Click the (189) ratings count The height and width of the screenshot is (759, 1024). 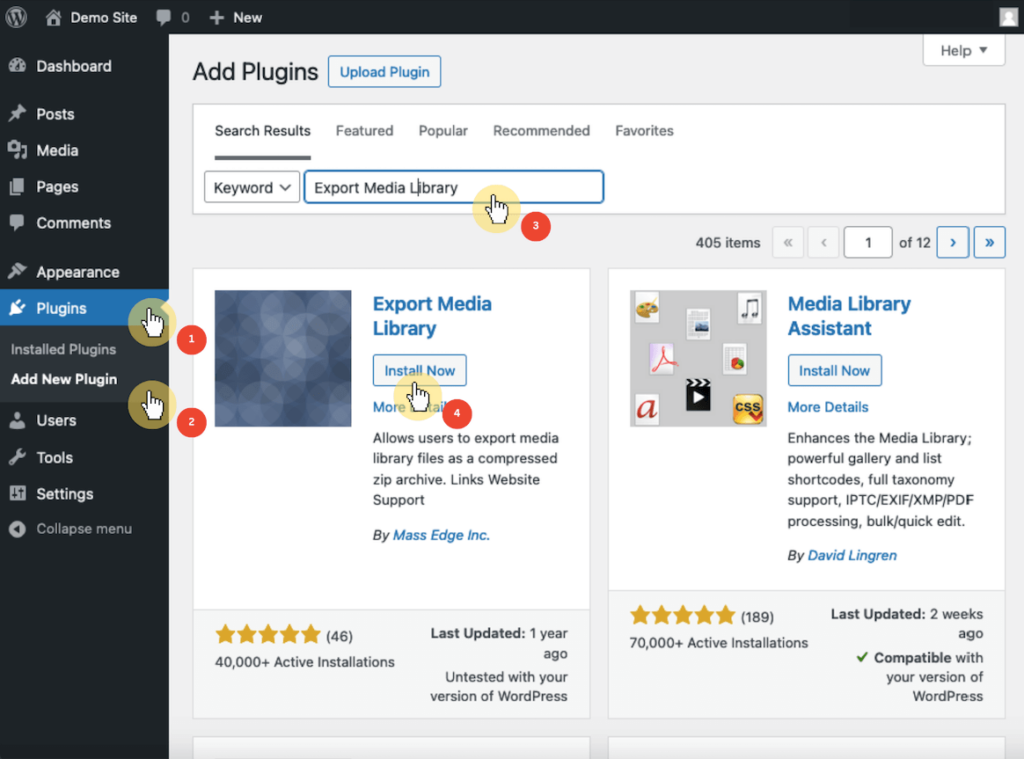757,617
